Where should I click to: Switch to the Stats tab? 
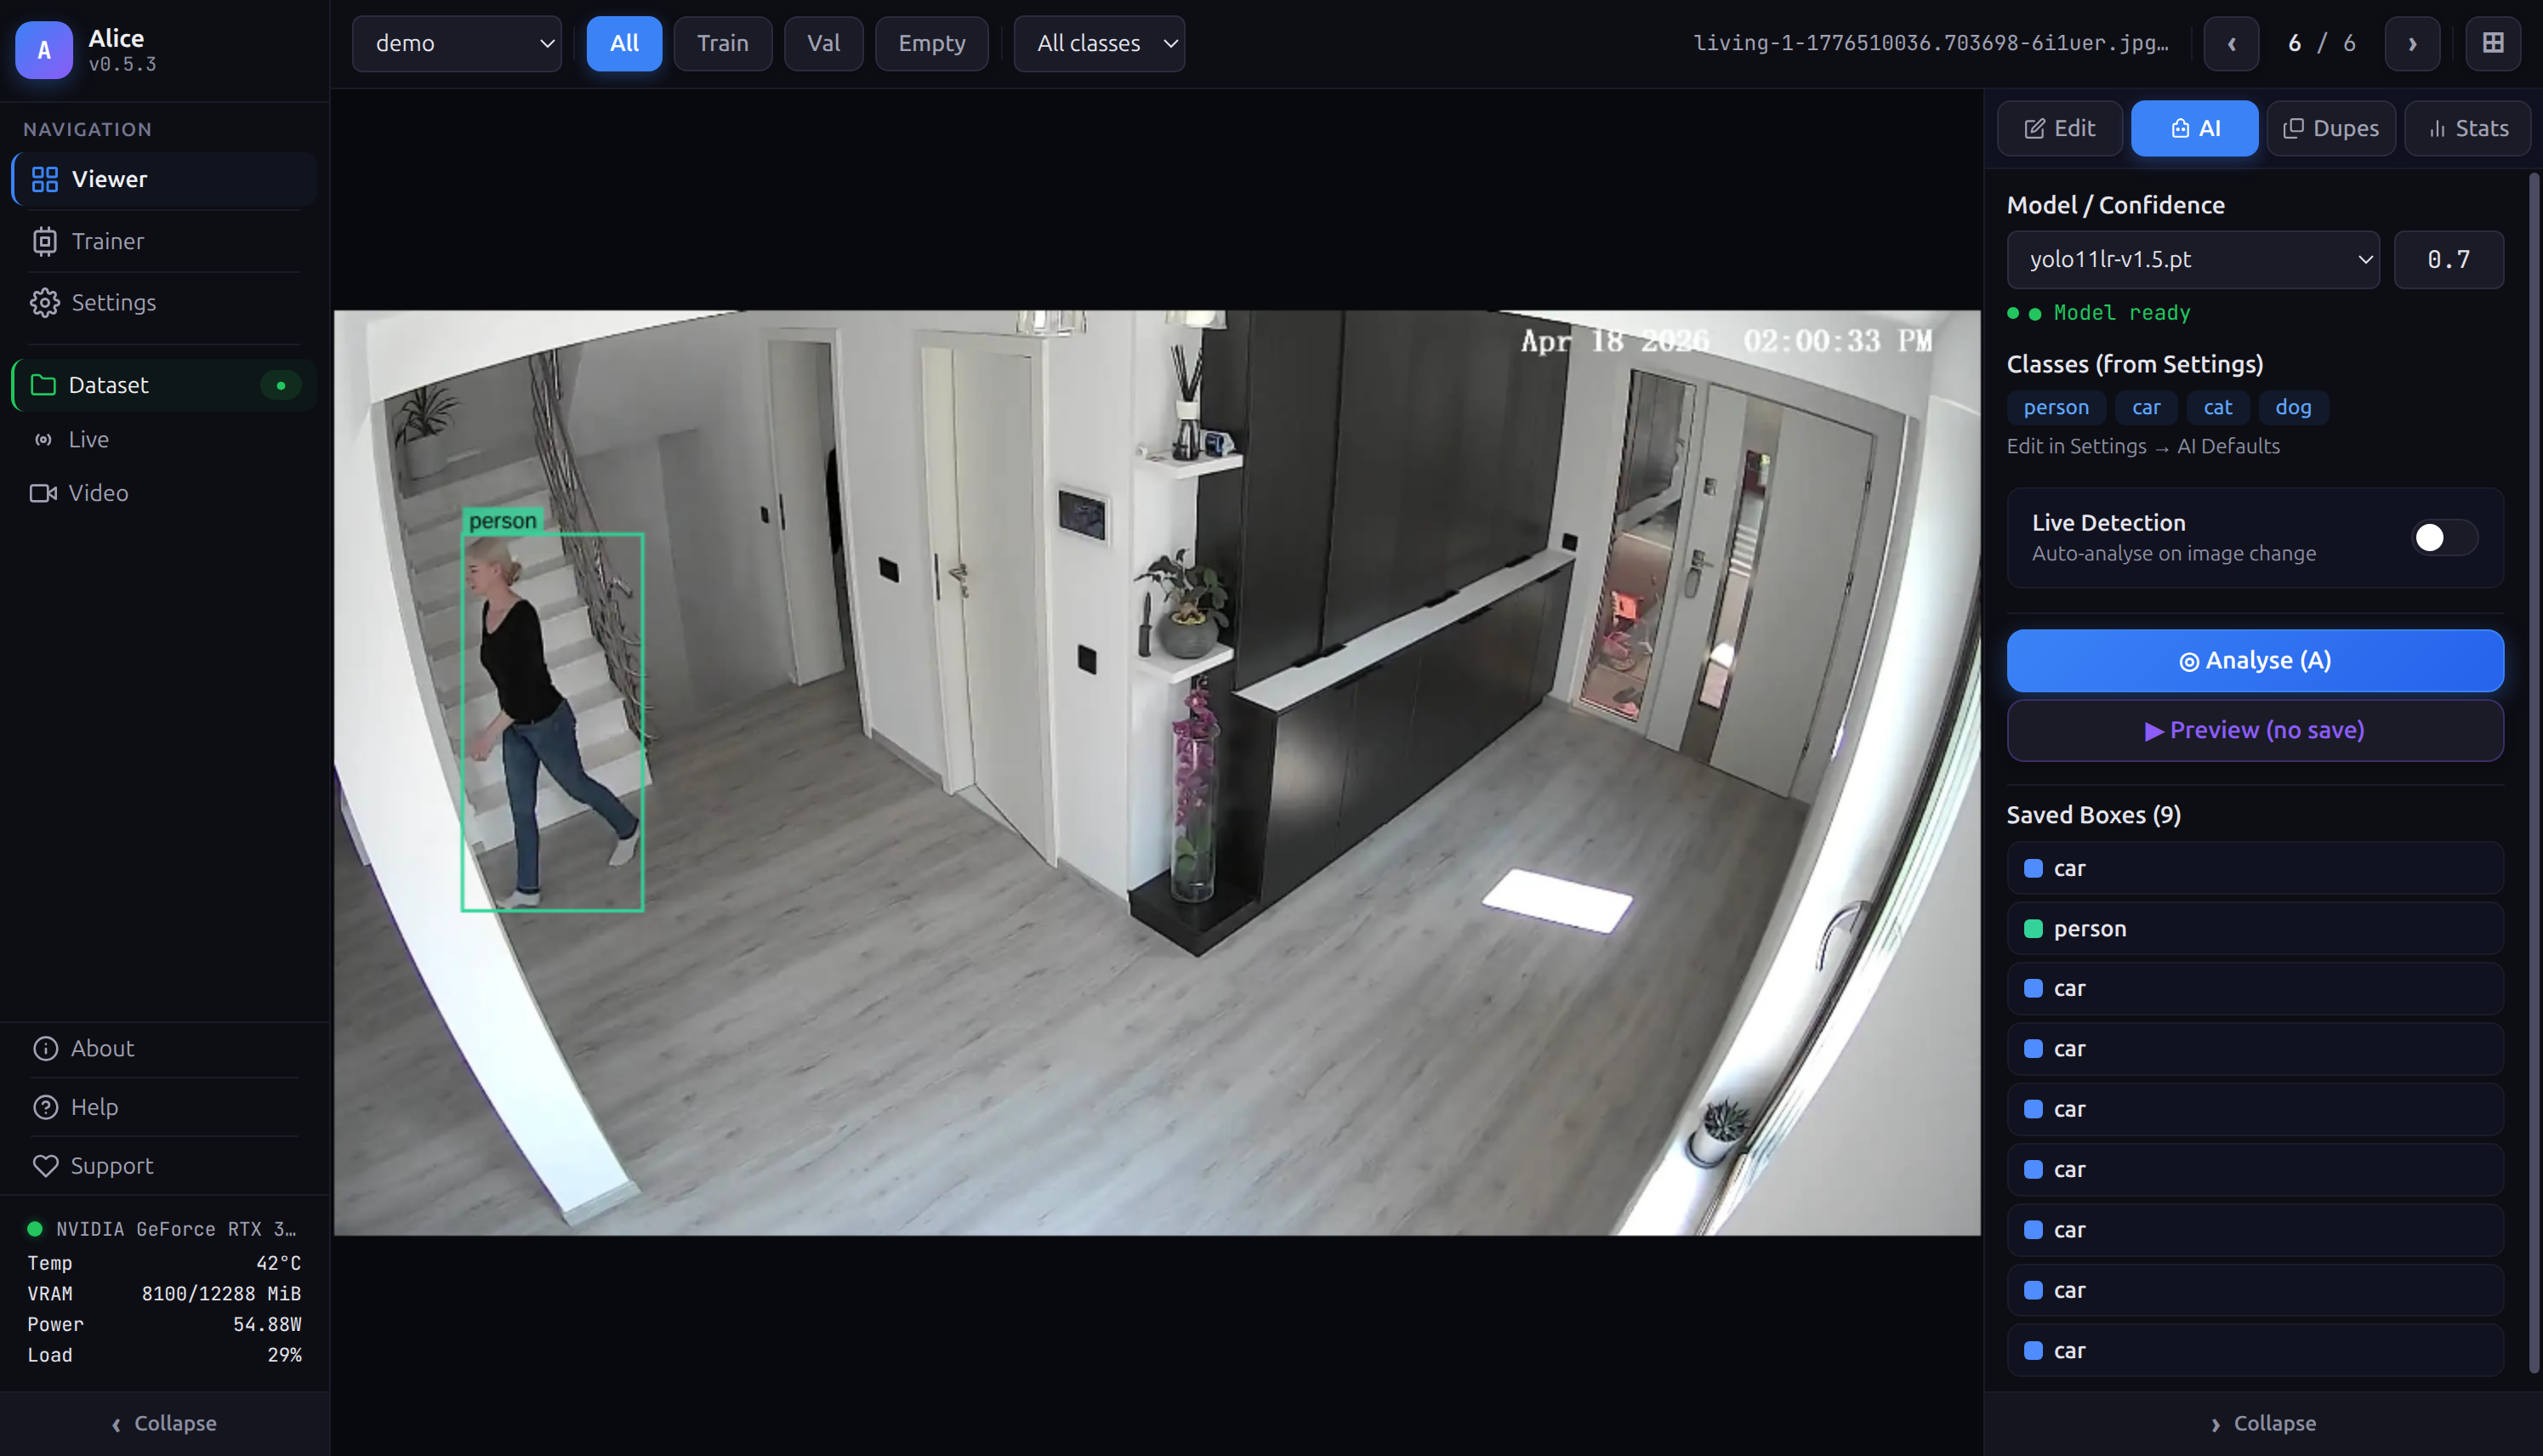point(2467,128)
